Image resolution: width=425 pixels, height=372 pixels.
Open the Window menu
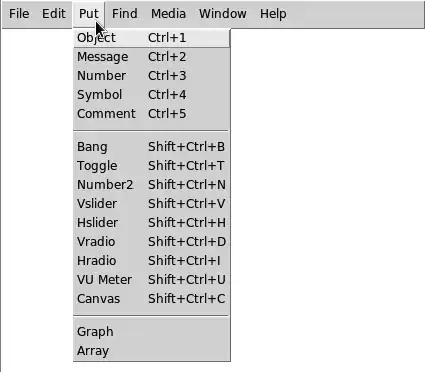point(223,14)
